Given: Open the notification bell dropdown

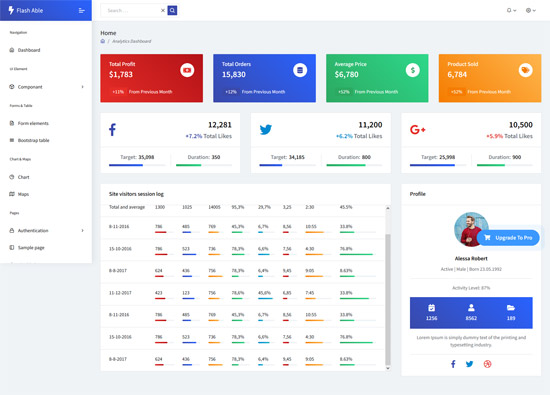Looking at the screenshot, I should [x=511, y=11].
